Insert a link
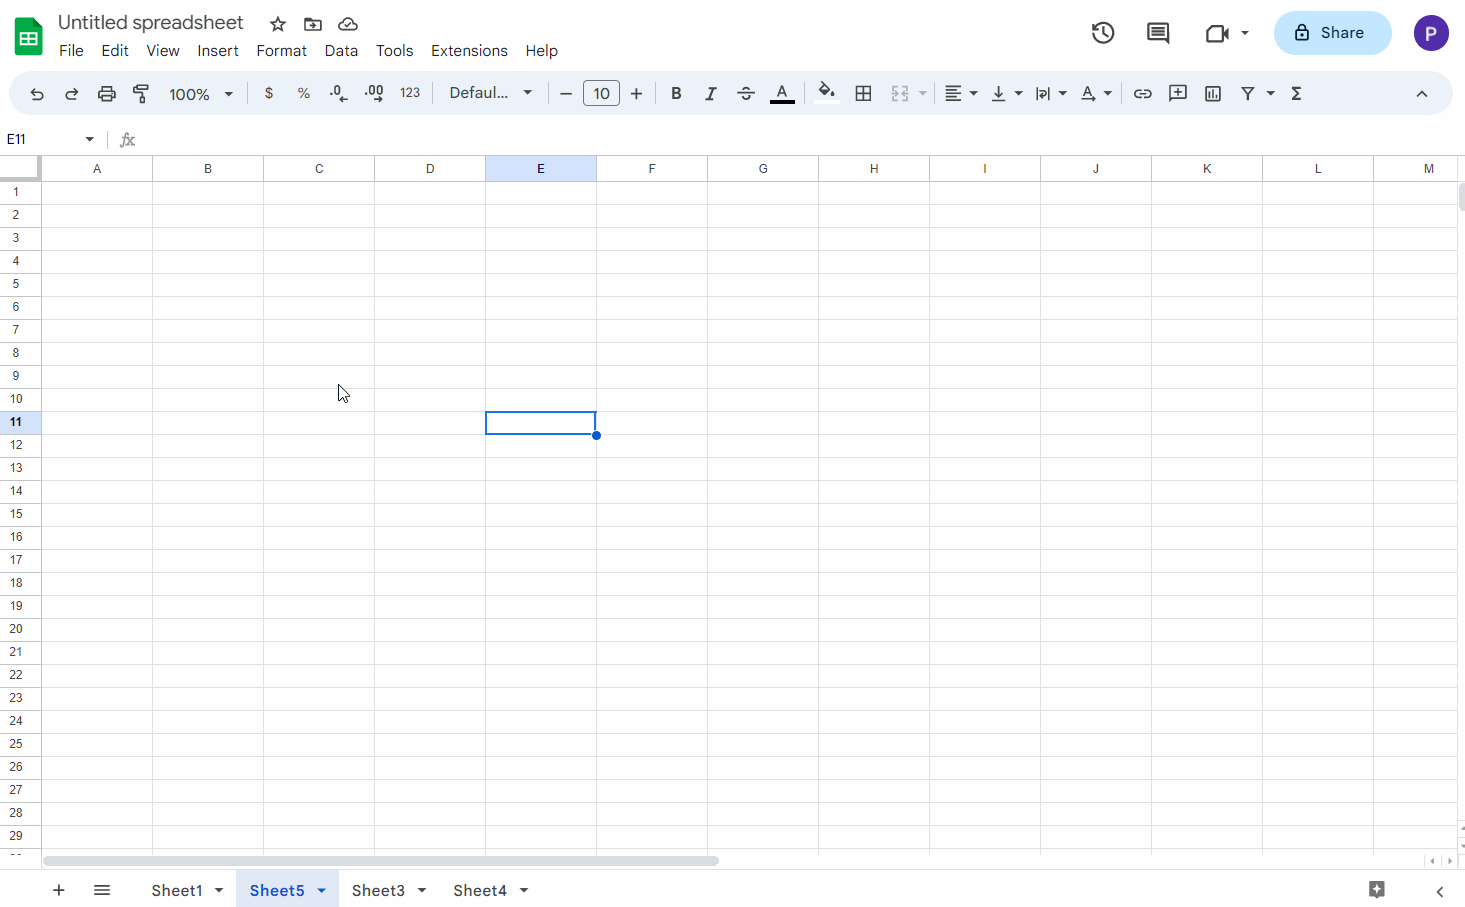The height and width of the screenshot is (907, 1465). point(1143,93)
